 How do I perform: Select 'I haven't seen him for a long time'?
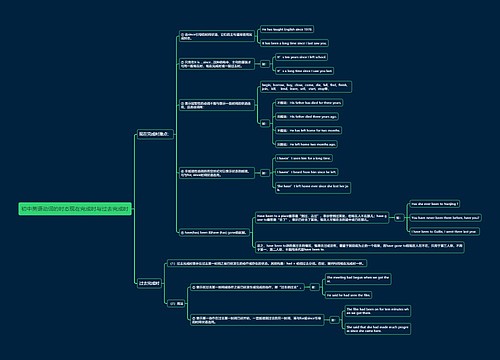pos(304,158)
